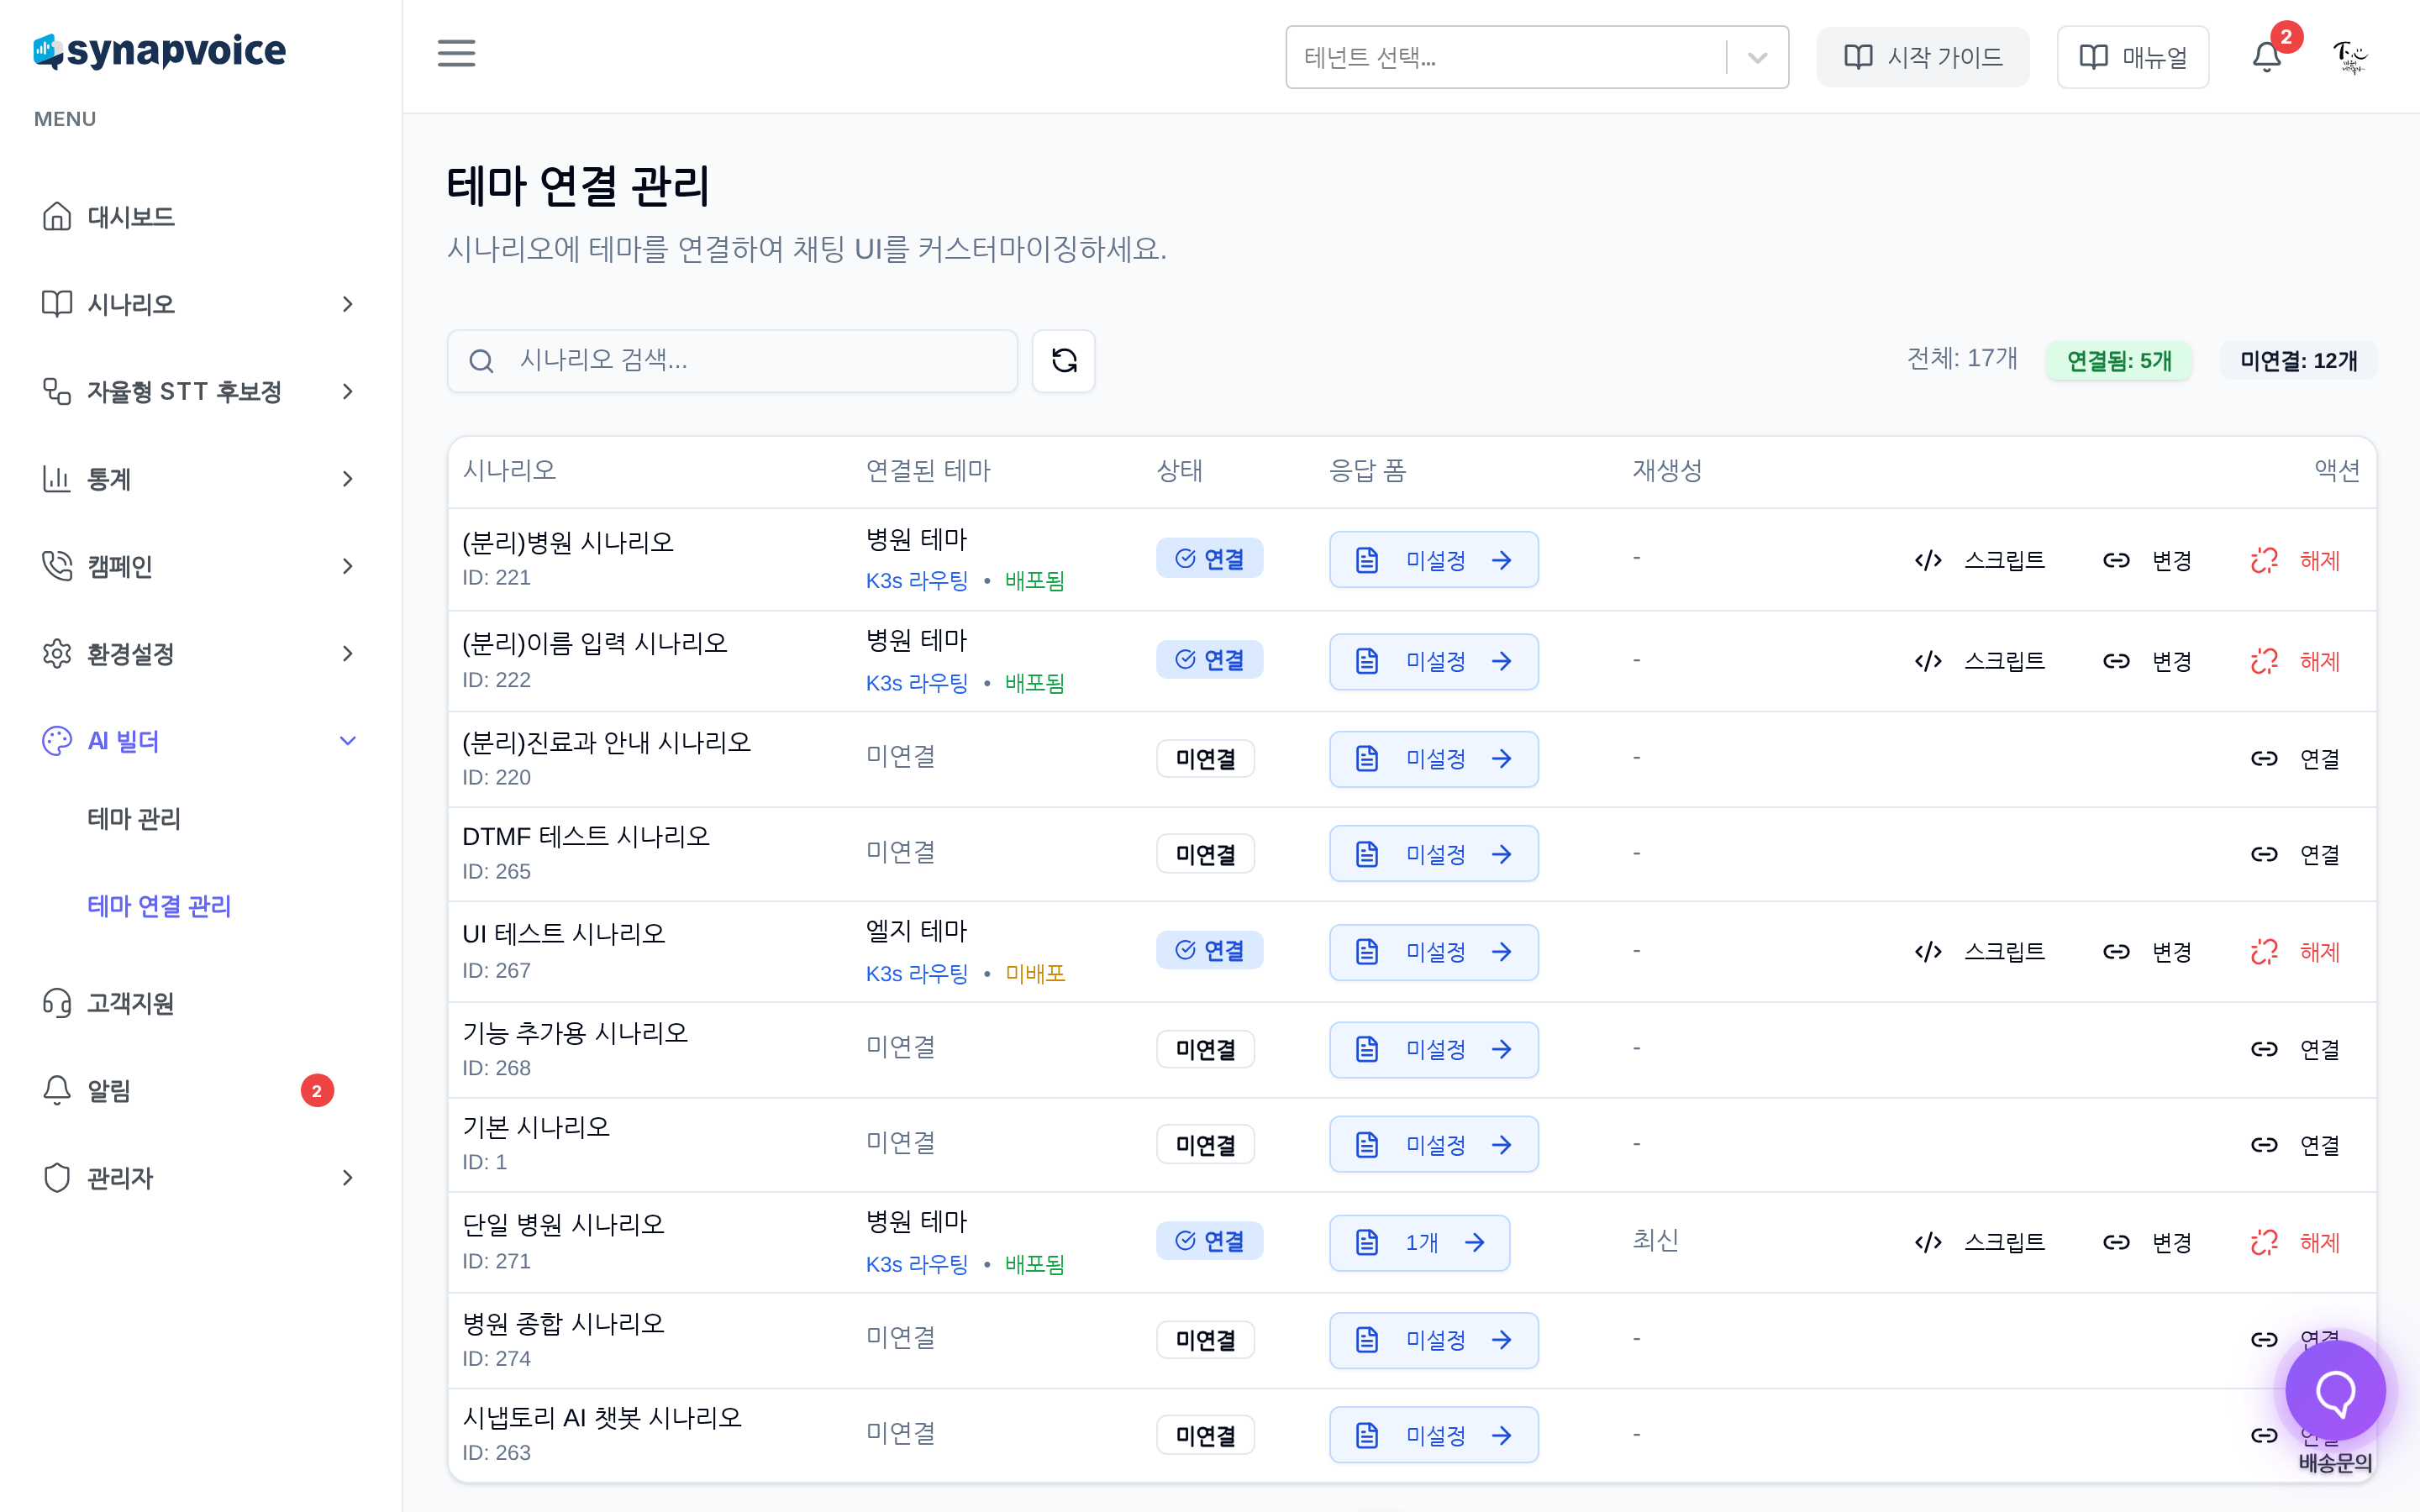The height and width of the screenshot is (1512, 2420).
Task: Collapse the AI 빌더 sidebar menu
Action: click(x=200, y=740)
